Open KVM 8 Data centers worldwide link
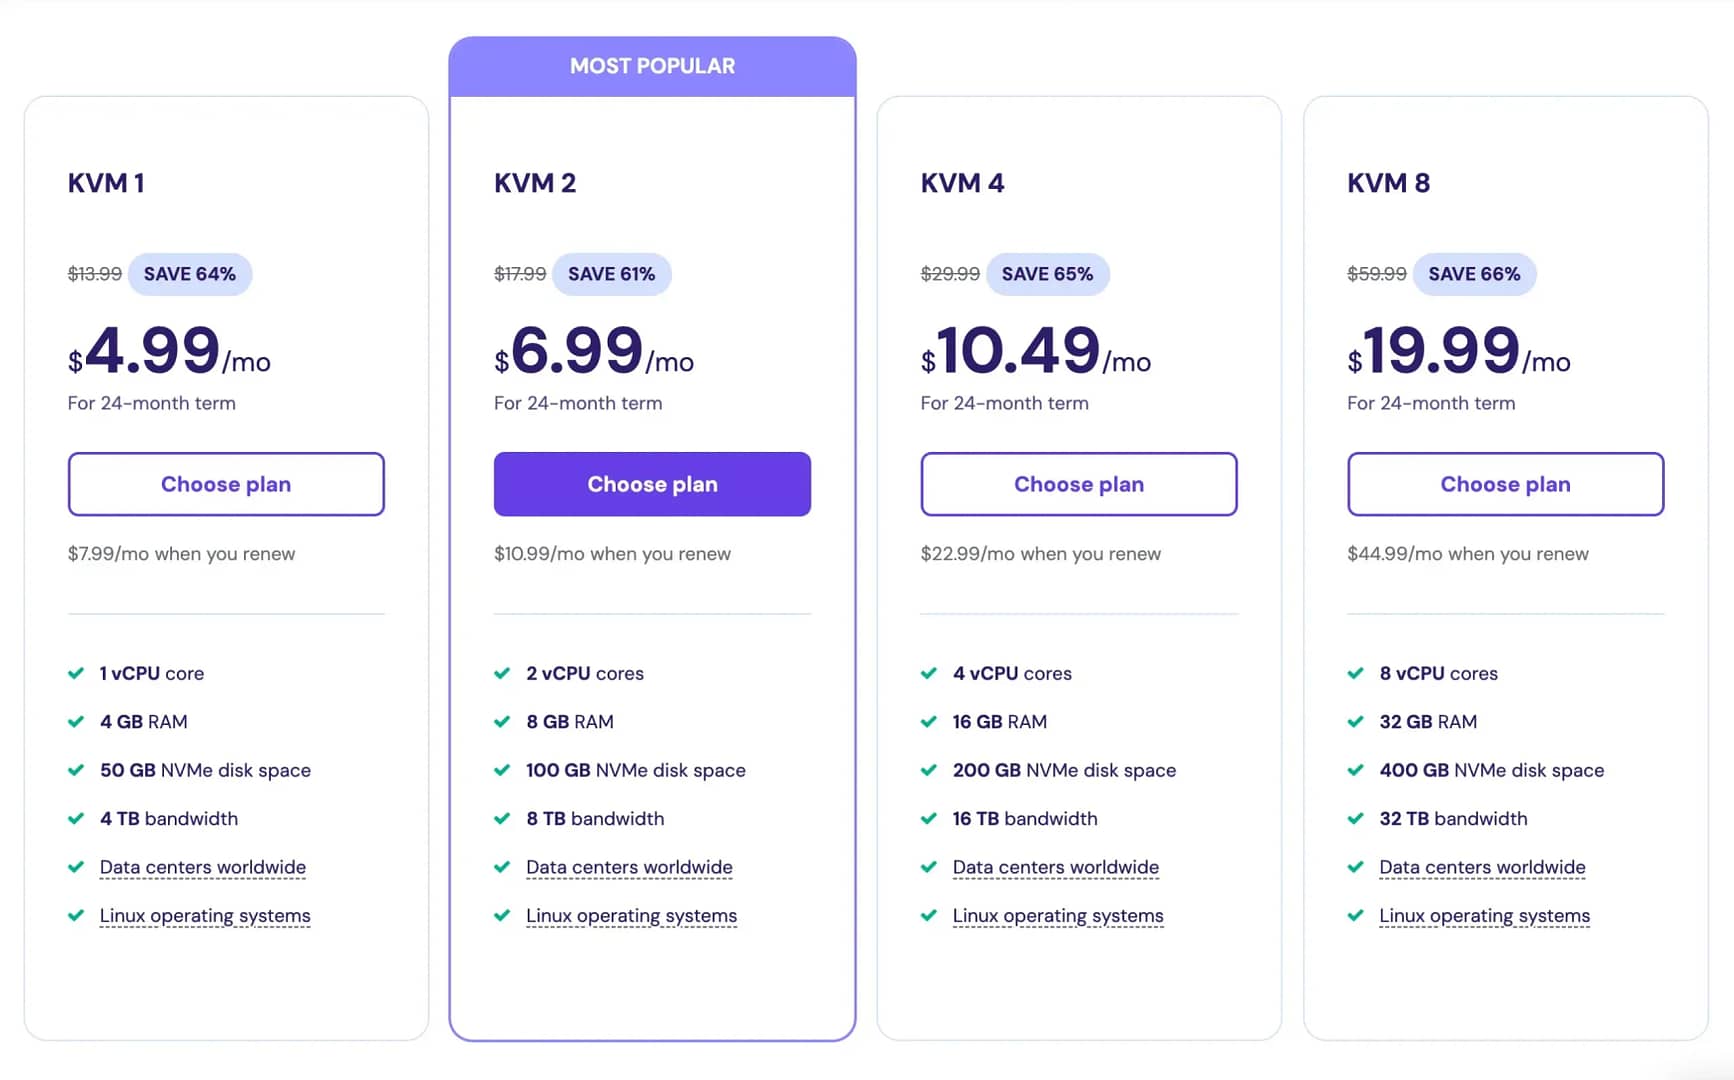Viewport: 1734px width, 1080px height. pos(1482,867)
